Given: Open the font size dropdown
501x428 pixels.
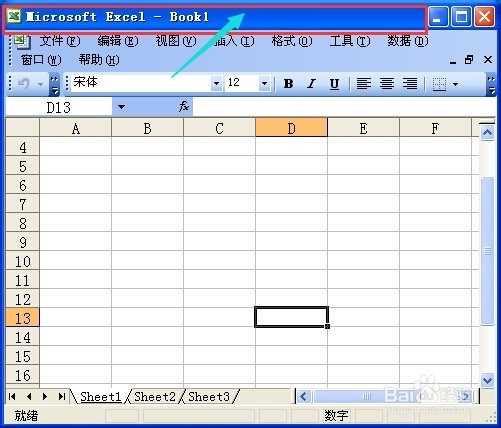Looking at the screenshot, I should [264, 83].
